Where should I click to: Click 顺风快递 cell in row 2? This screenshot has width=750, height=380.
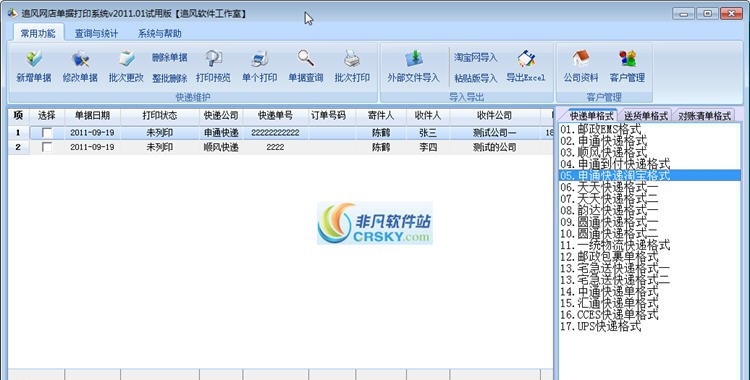[x=221, y=147]
